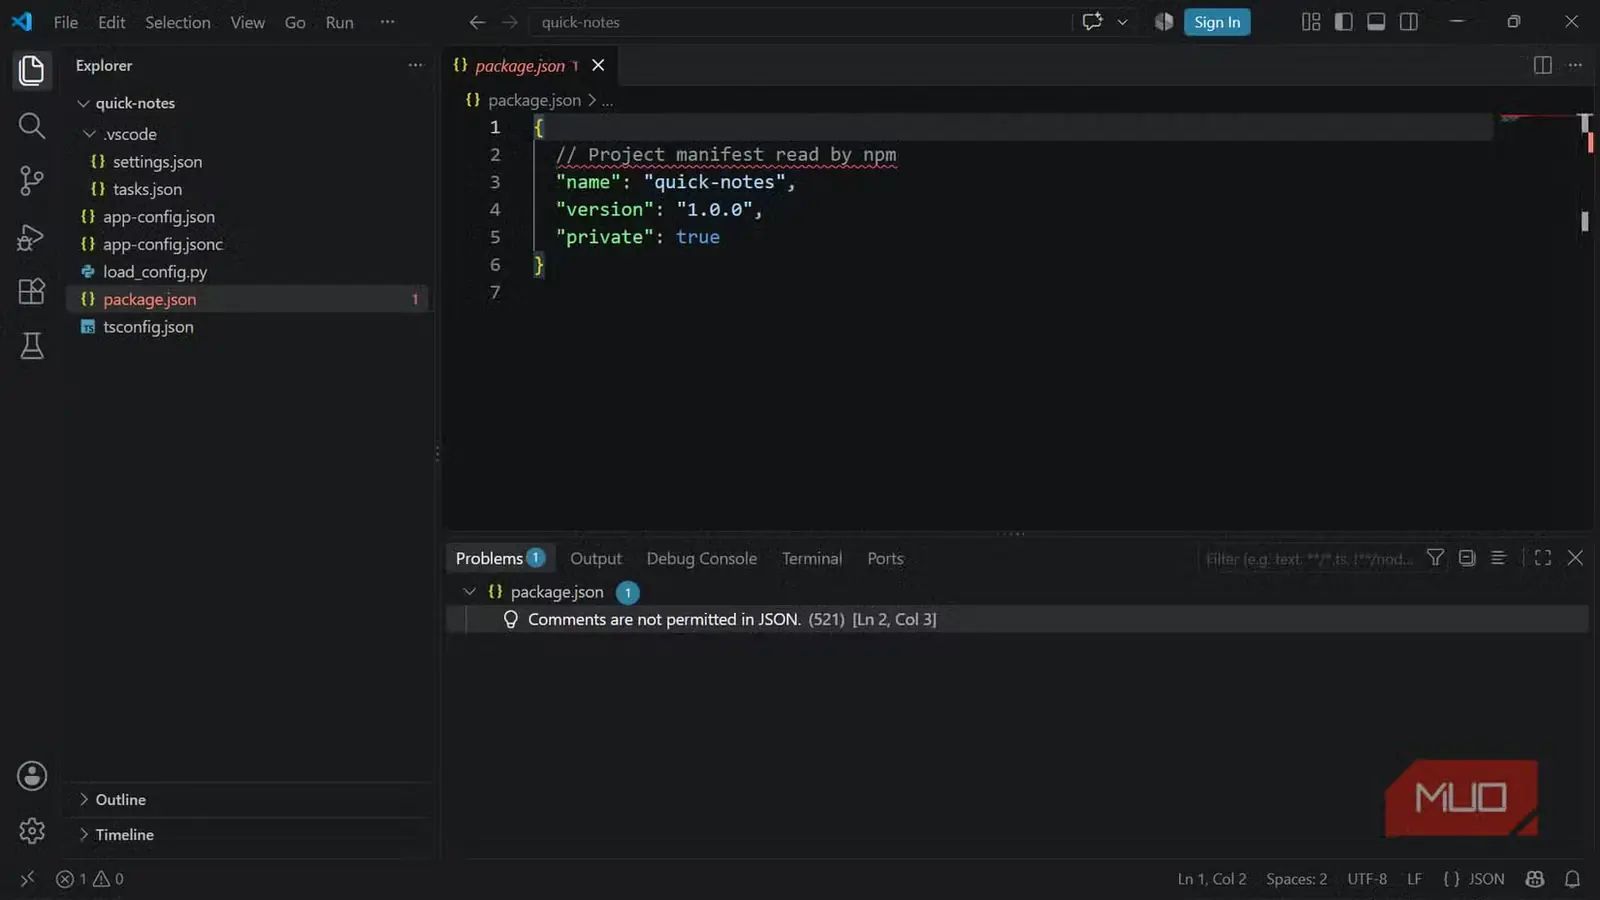Open the Search view in activity bar

pyautogui.click(x=32, y=126)
